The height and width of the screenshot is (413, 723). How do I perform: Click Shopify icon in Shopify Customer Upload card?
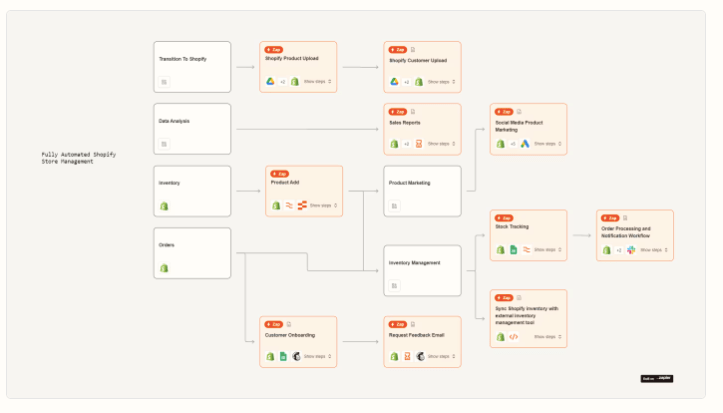click(x=419, y=82)
